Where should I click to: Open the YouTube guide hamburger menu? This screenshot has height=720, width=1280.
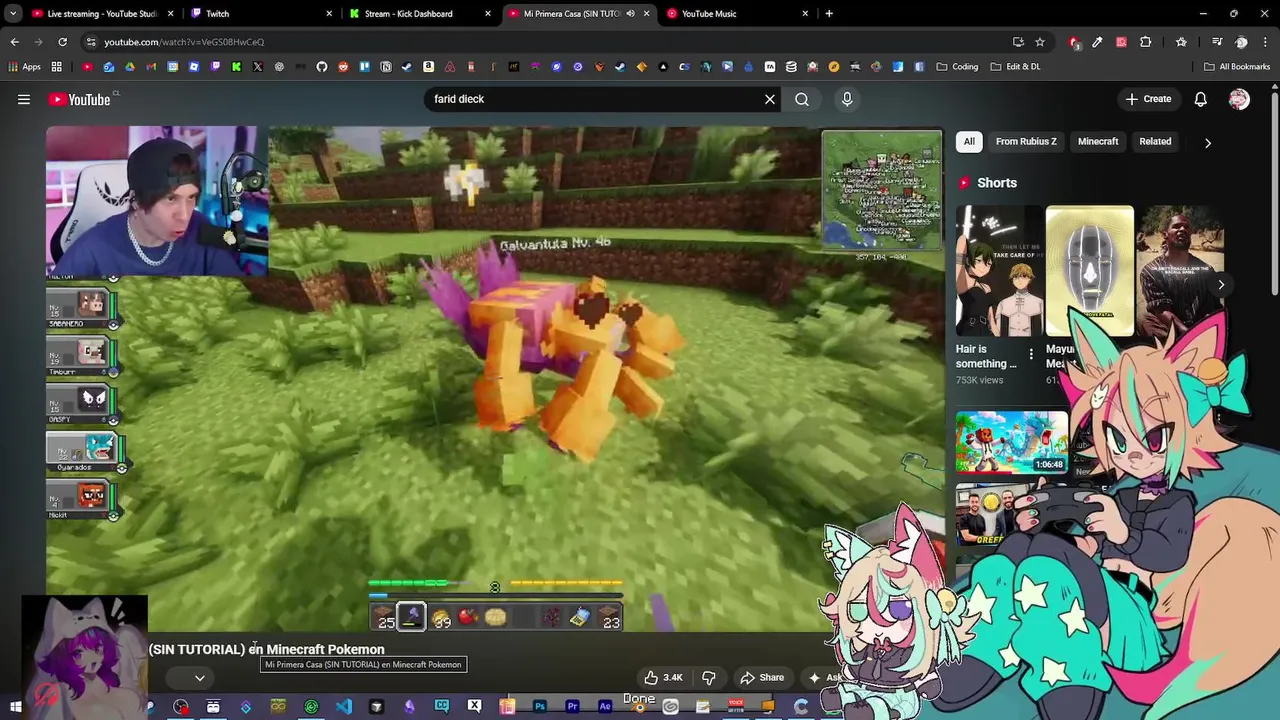click(24, 99)
